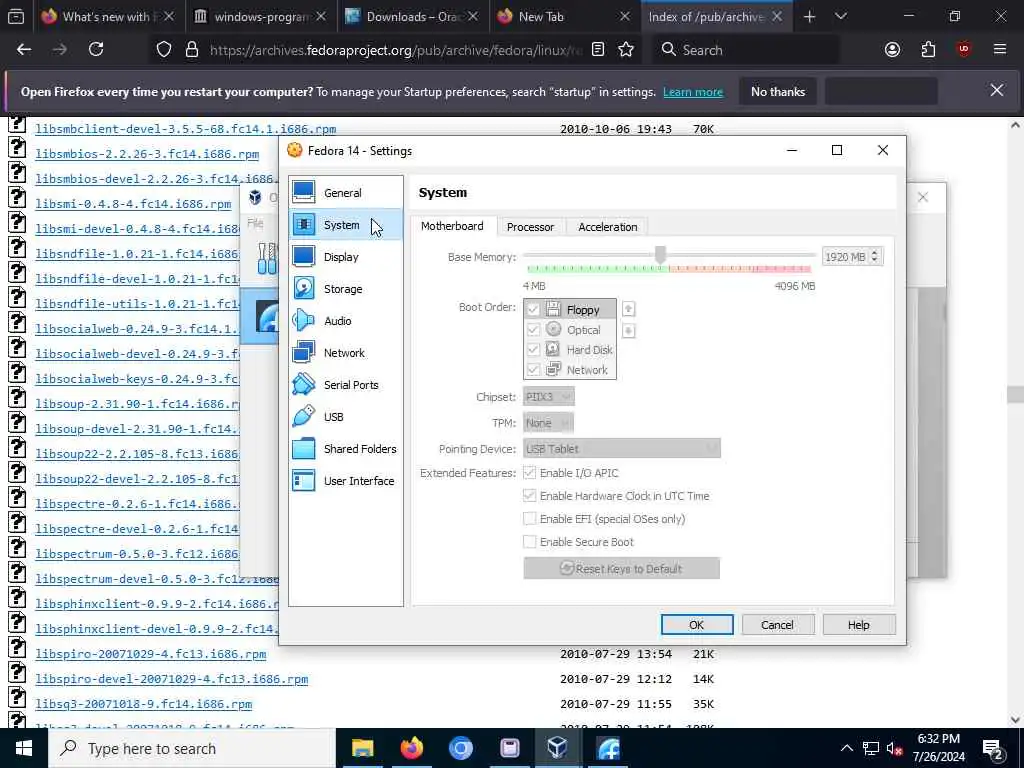Click Reset Keys to Default button
The width and height of the screenshot is (1024, 768).
click(x=622, y=569)
